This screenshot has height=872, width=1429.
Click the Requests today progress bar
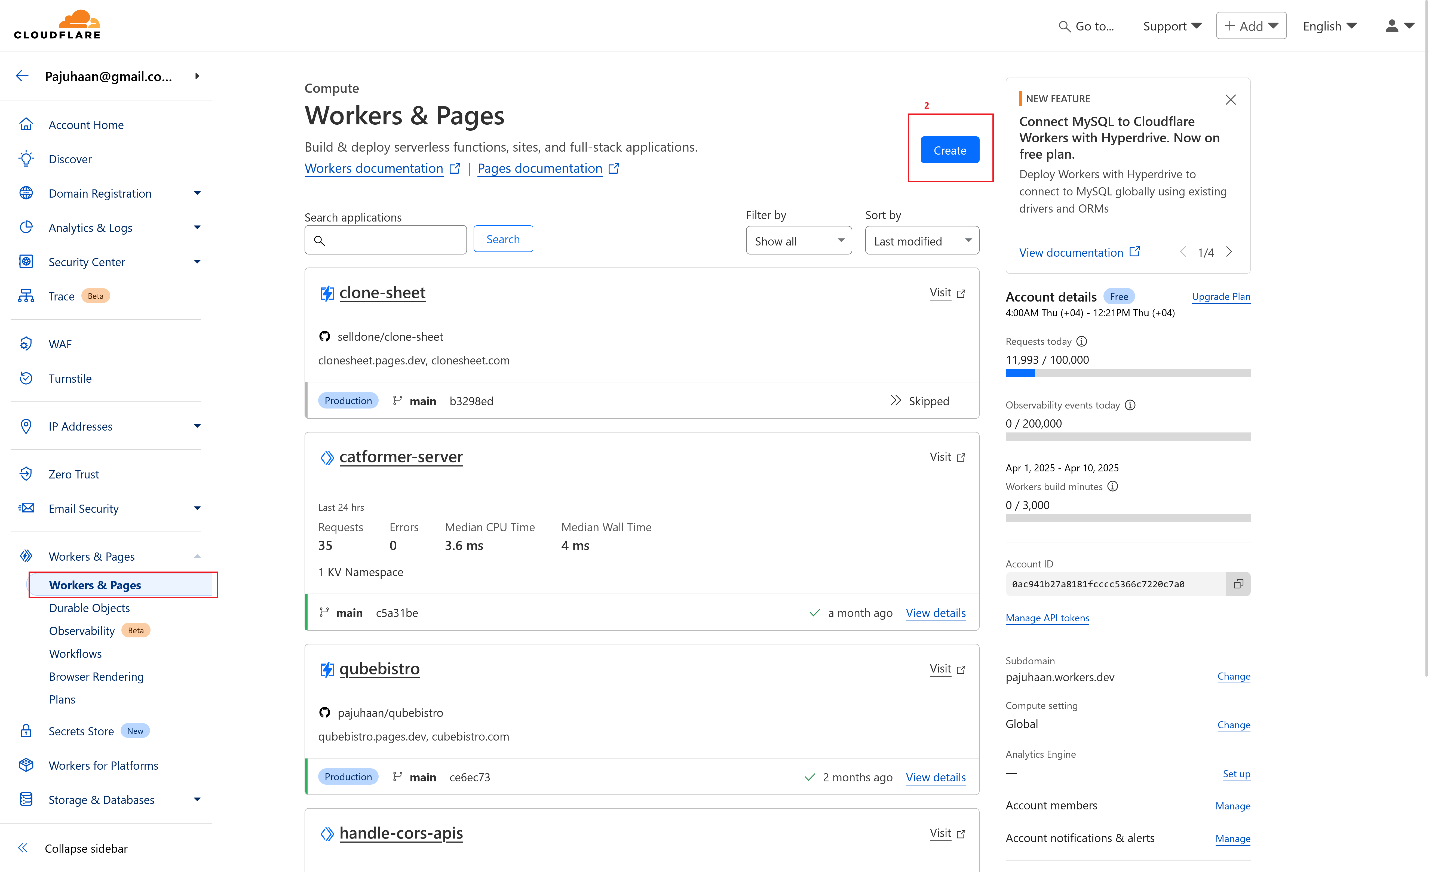[x=1128, y=373]
